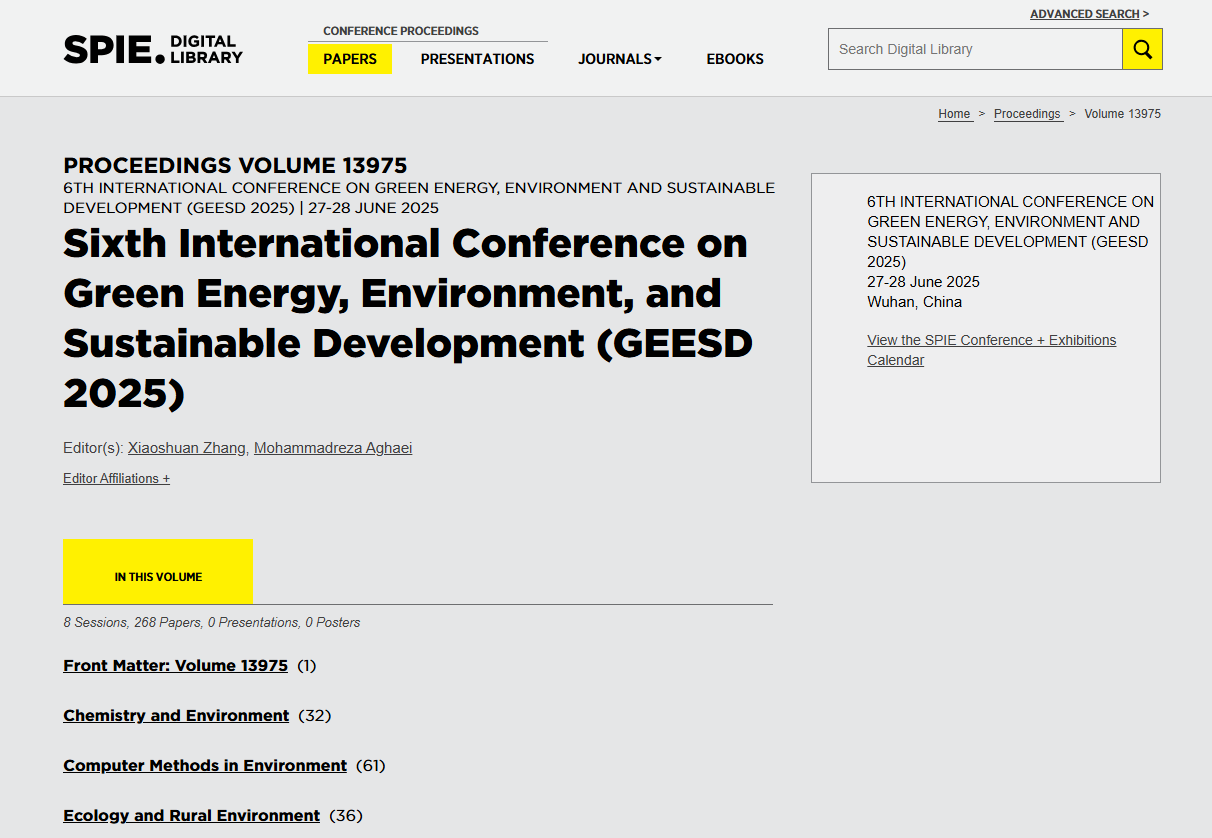Screen dimensions: 1212x838
Task: Click the Volume 13975 breadcrumb text
Action: pos(1122,114)
